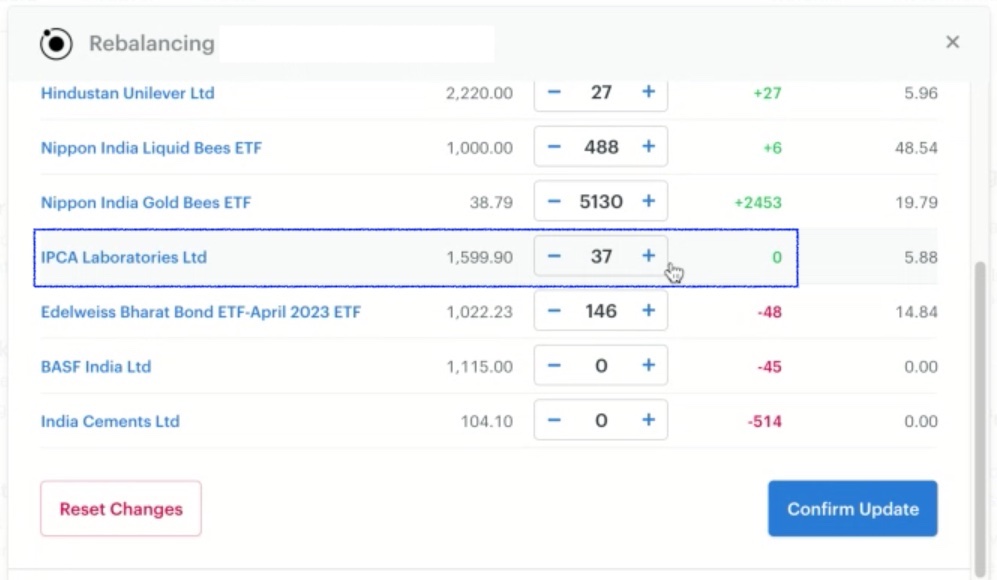Click minus to reduce Nippon India Gold Bees units

(x=553, y=201)
